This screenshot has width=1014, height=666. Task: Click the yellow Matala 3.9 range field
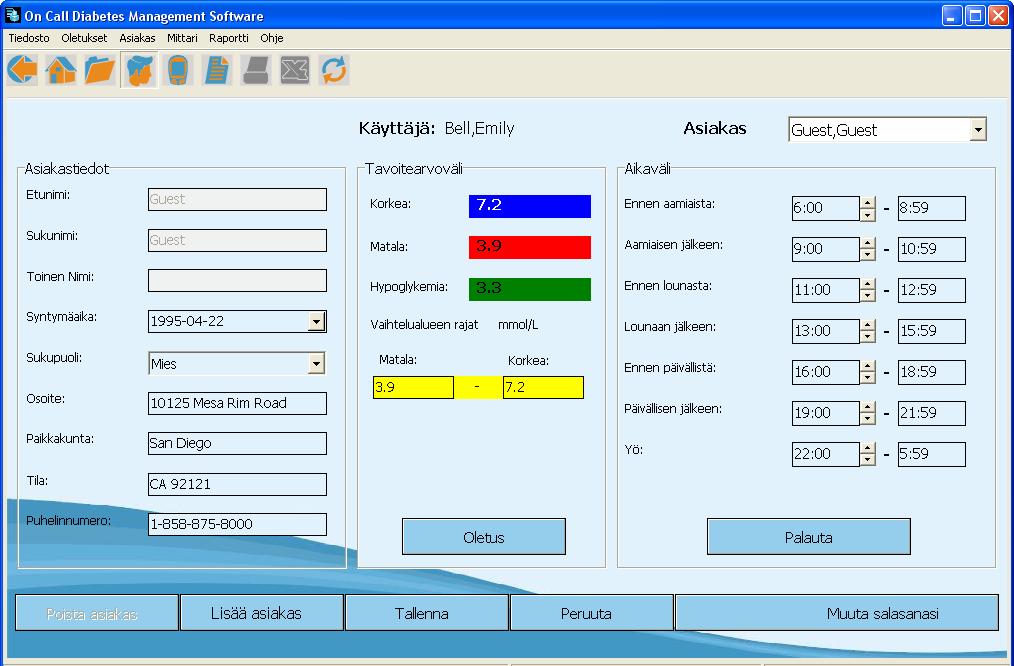[413, 387]
